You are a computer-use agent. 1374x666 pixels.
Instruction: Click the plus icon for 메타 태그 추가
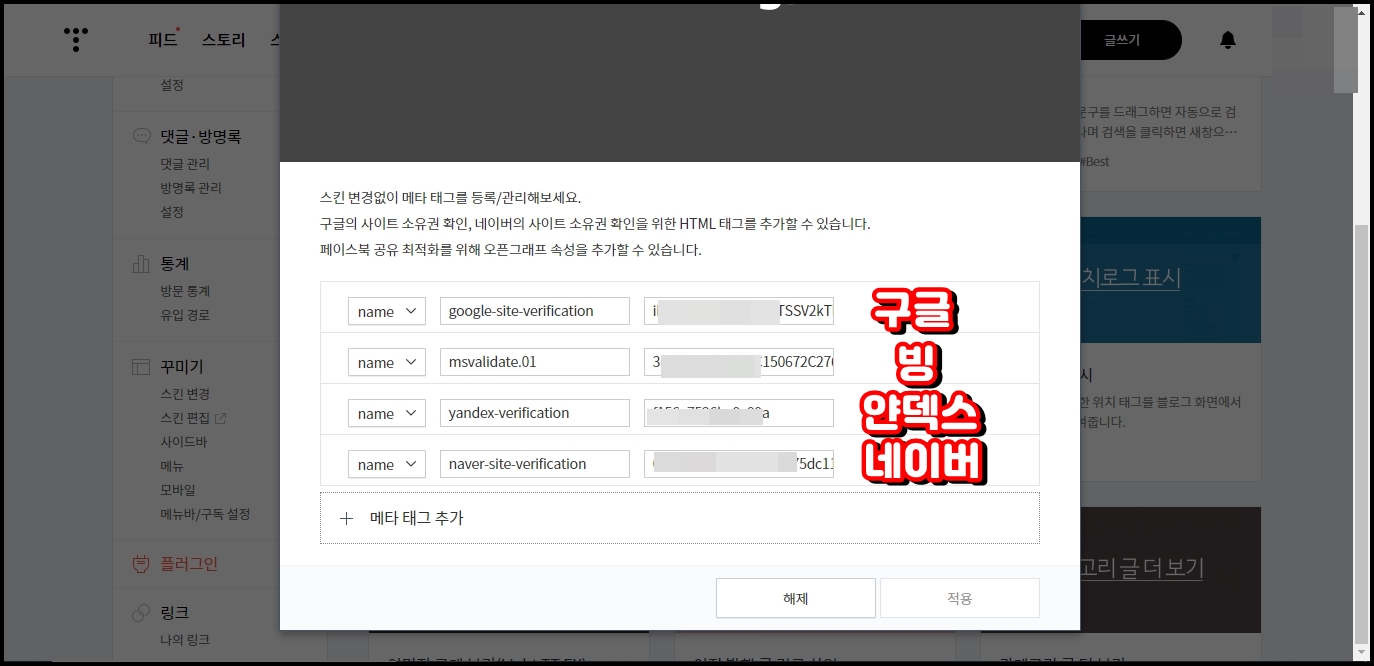click(347, 518)
